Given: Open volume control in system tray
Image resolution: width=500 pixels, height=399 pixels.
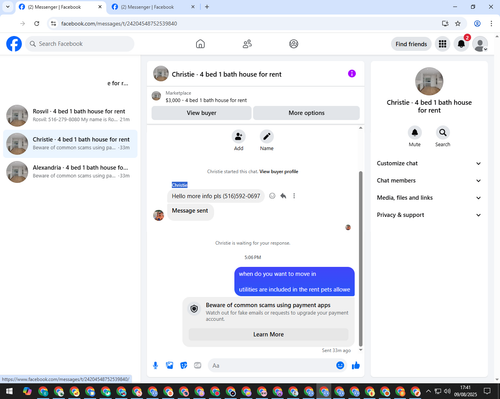Looking at the screenshot, I should tap(448, 391).
